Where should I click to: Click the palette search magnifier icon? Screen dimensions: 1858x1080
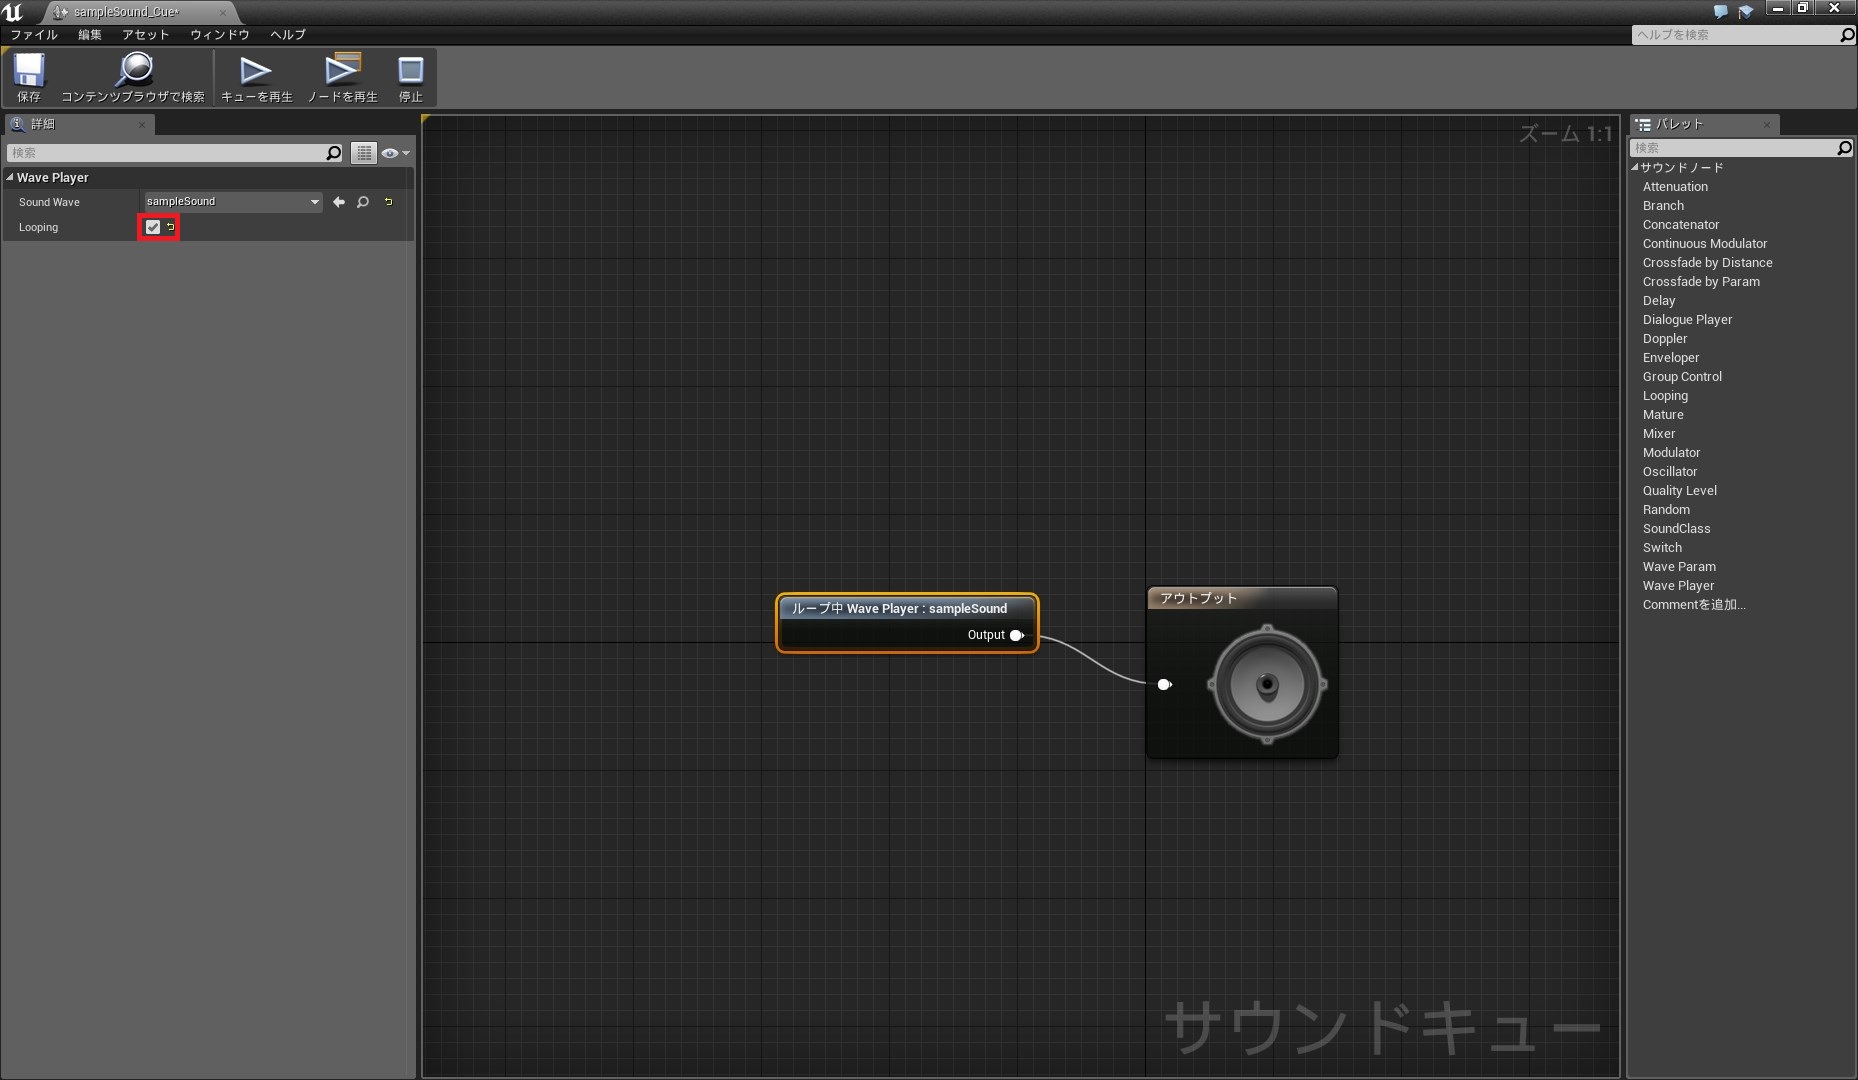tap(1844, 148)
